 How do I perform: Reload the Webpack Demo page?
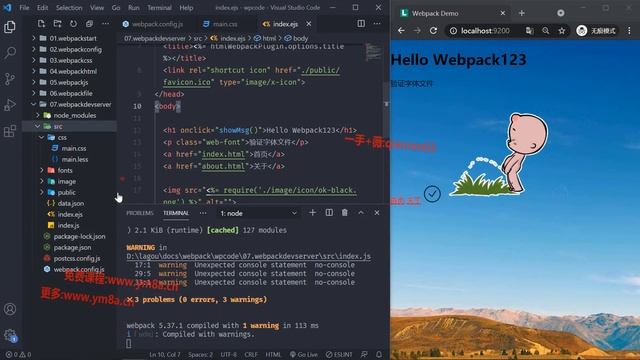click(433, 31)
